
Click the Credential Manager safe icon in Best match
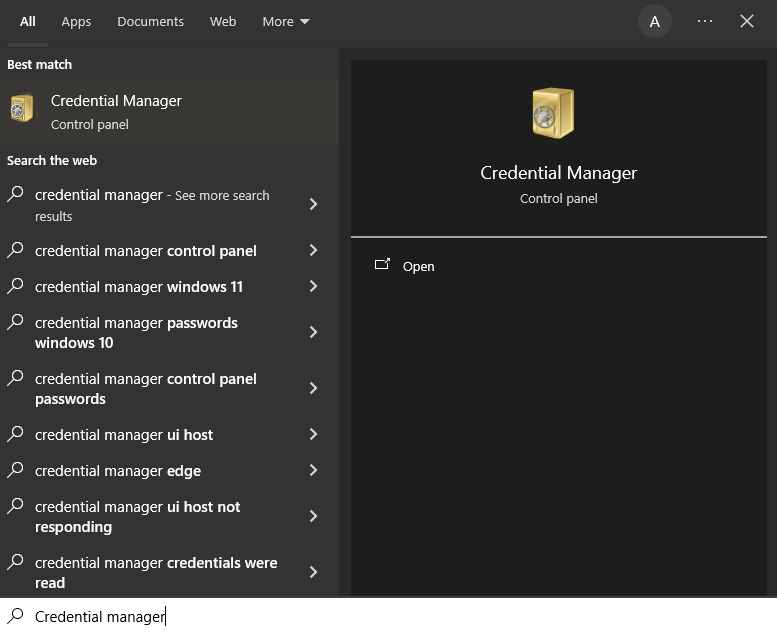point(22,108)
